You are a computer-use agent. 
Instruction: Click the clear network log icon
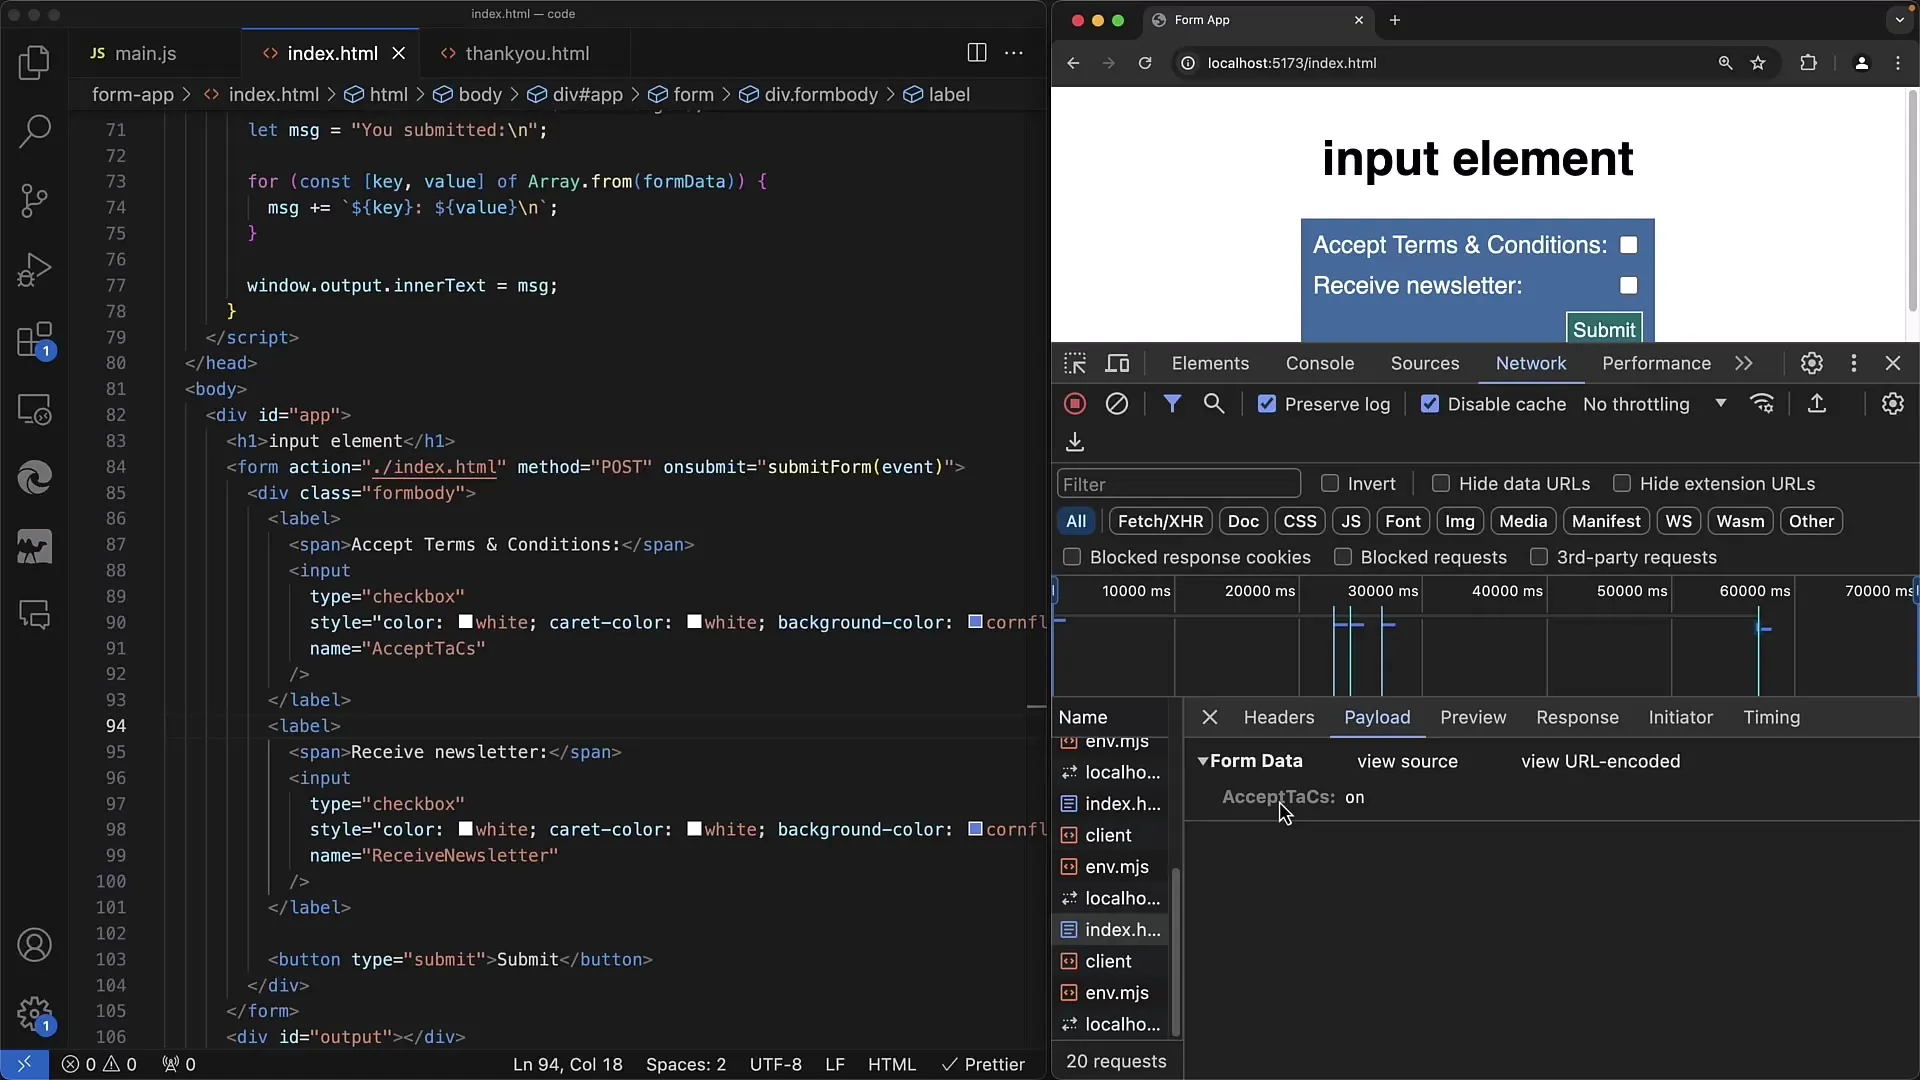pyautogui.click(x=1116, y=404)
